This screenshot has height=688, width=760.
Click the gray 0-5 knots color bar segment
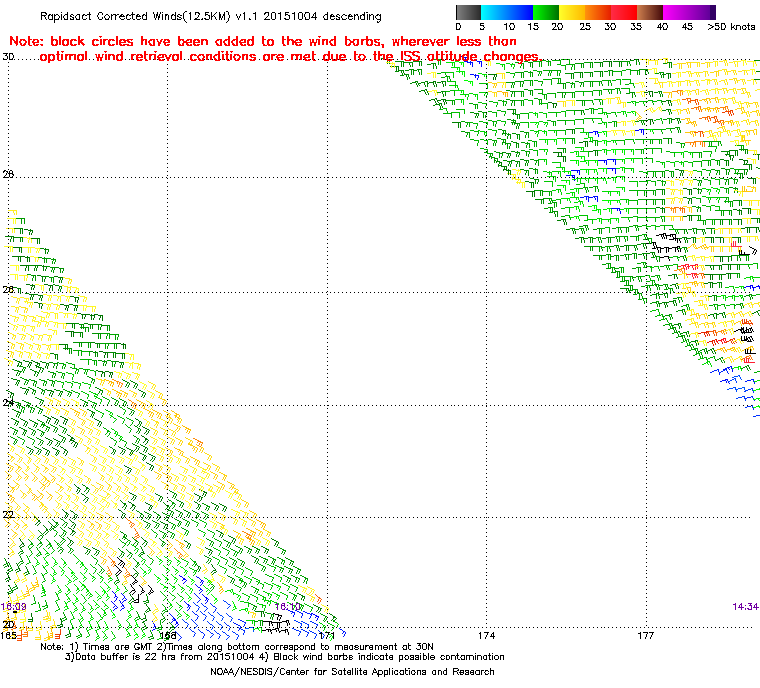click(468, 12)
